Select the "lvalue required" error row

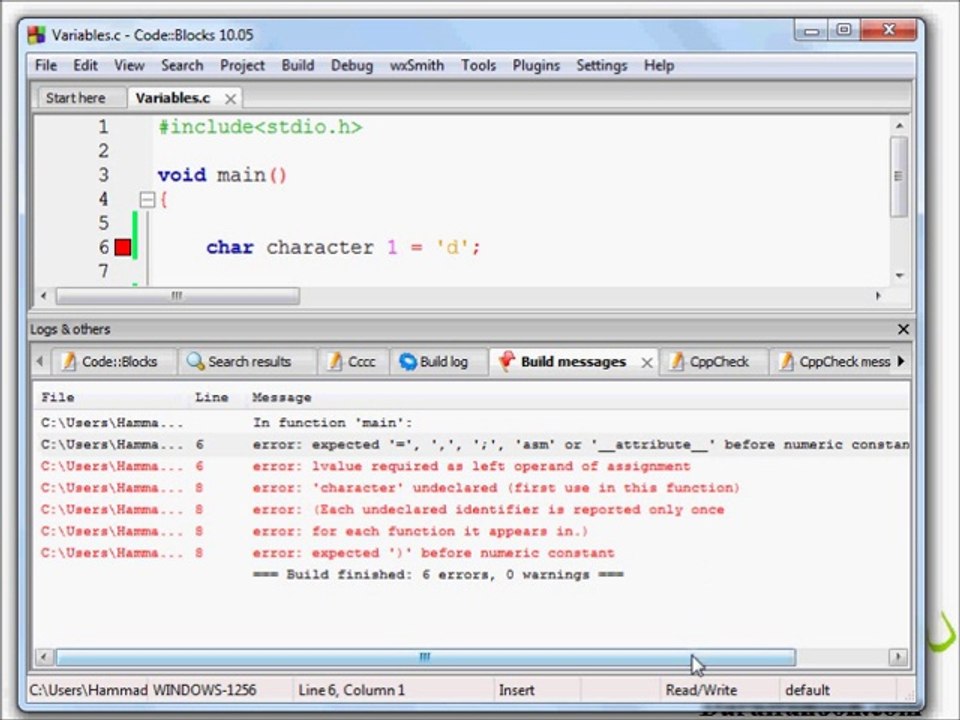473,467
